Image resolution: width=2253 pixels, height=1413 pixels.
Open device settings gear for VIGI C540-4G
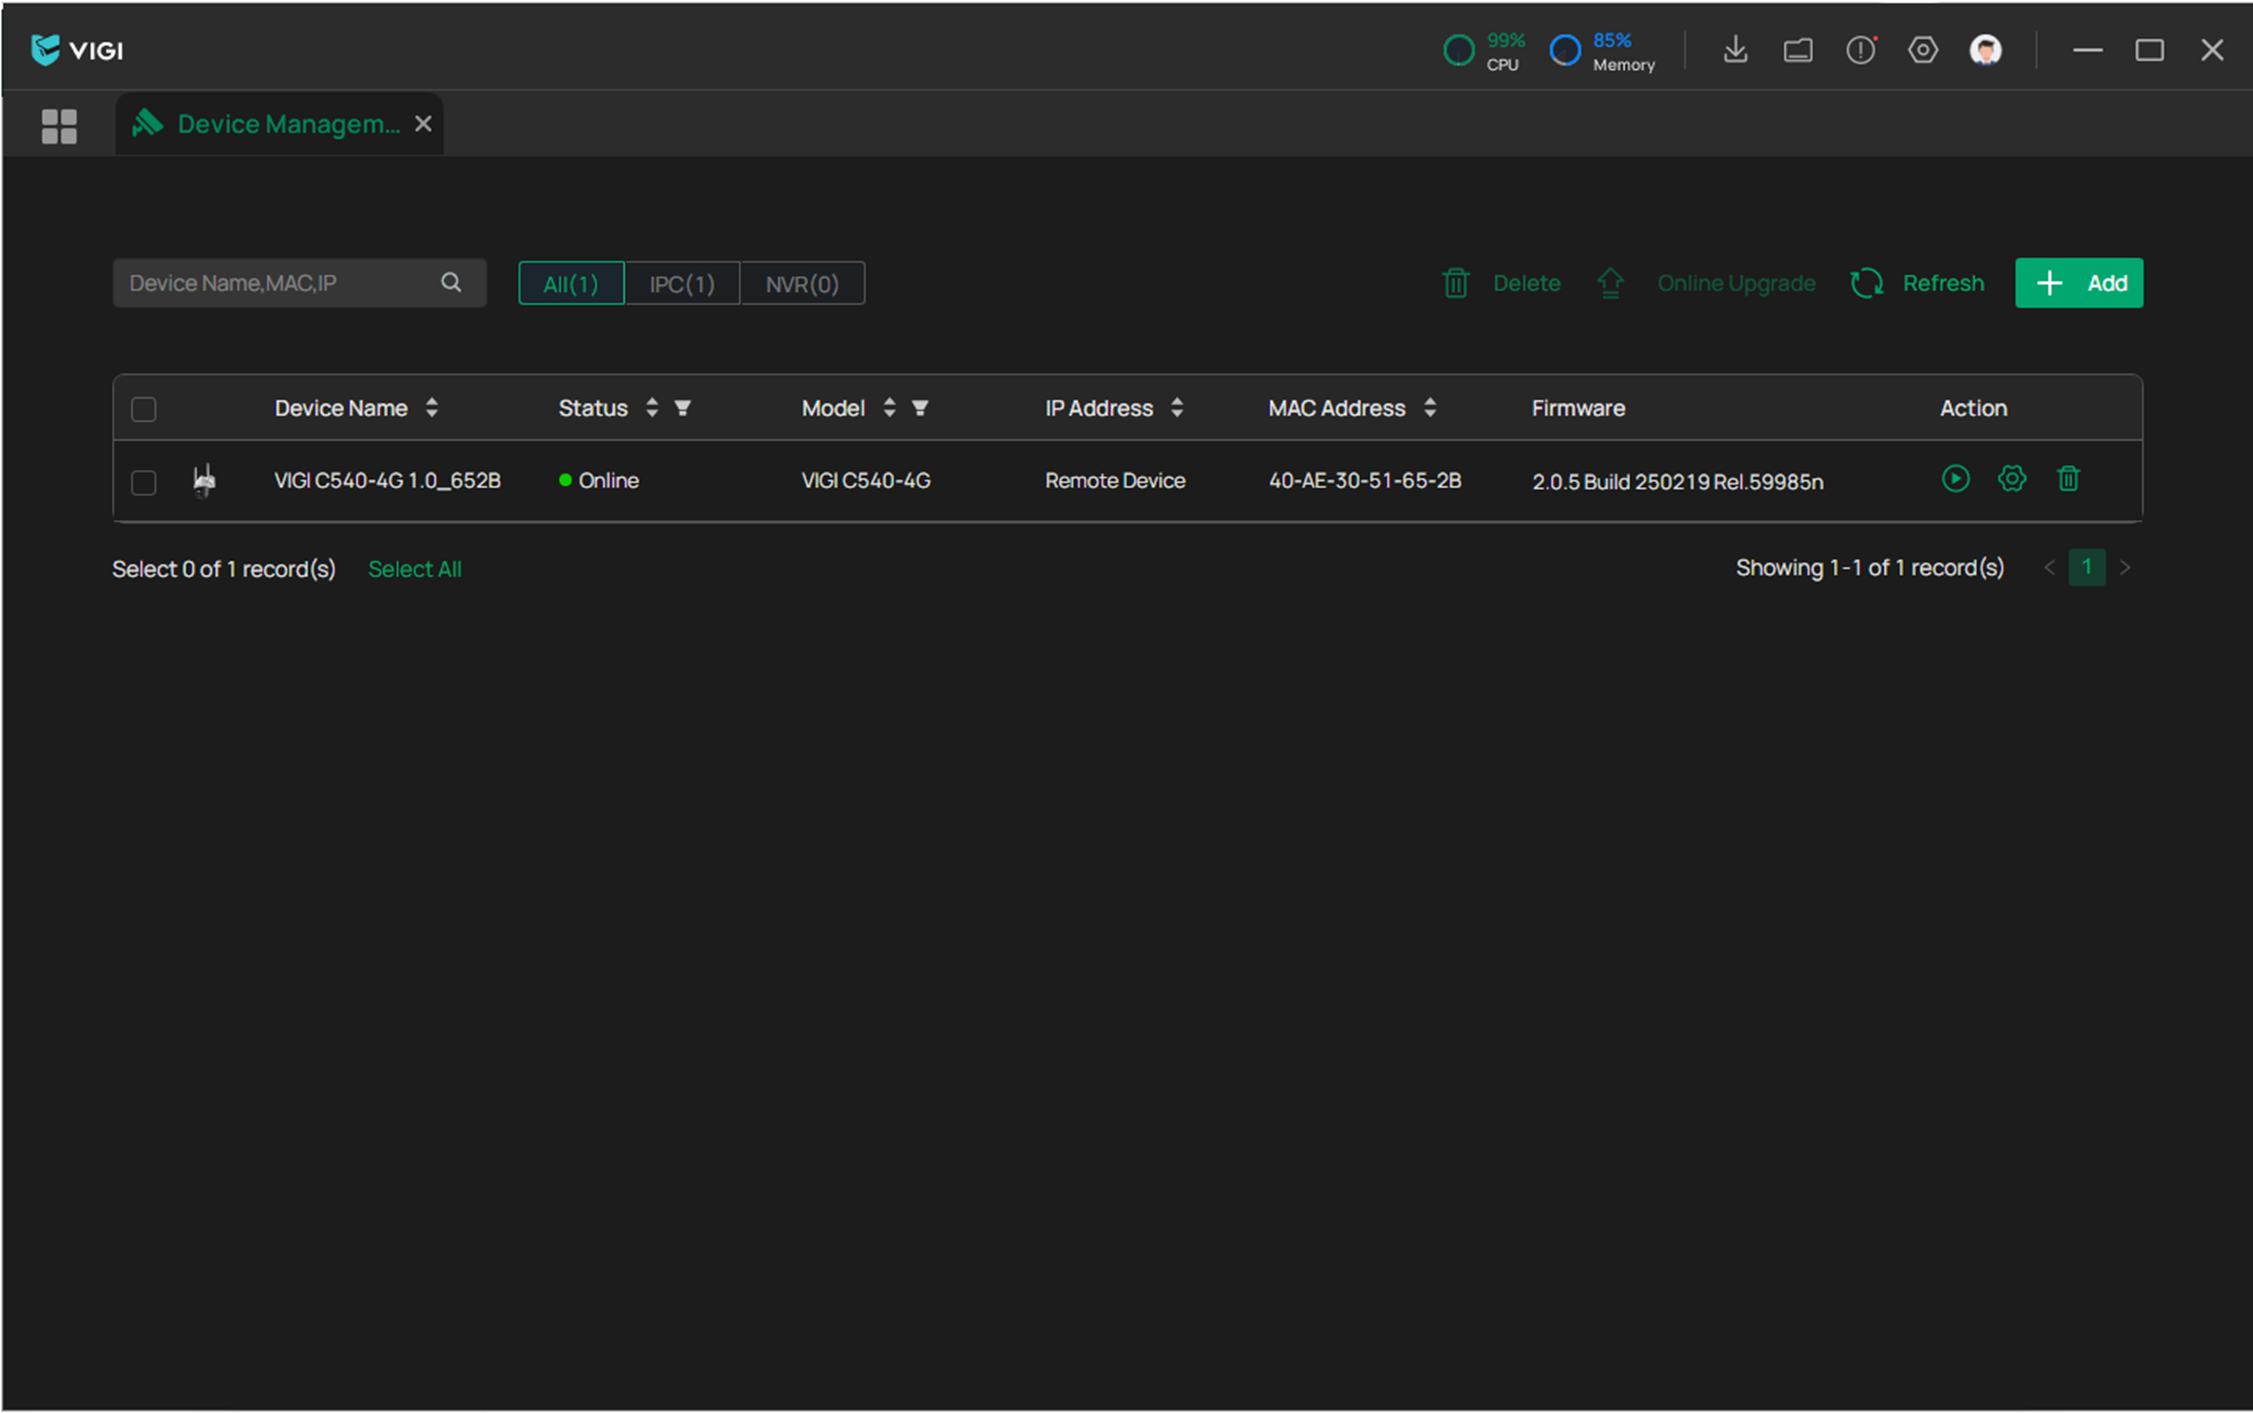coord(2012,479)
